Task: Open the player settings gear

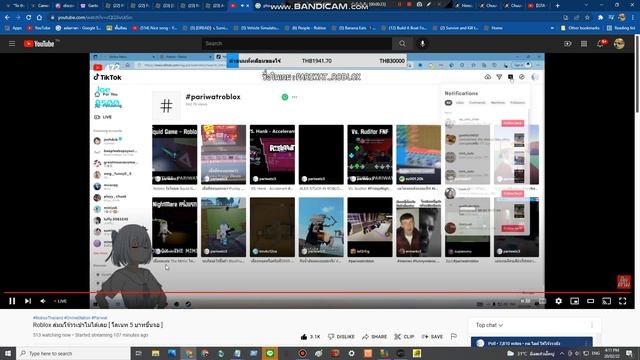Action: click(558, 301)
